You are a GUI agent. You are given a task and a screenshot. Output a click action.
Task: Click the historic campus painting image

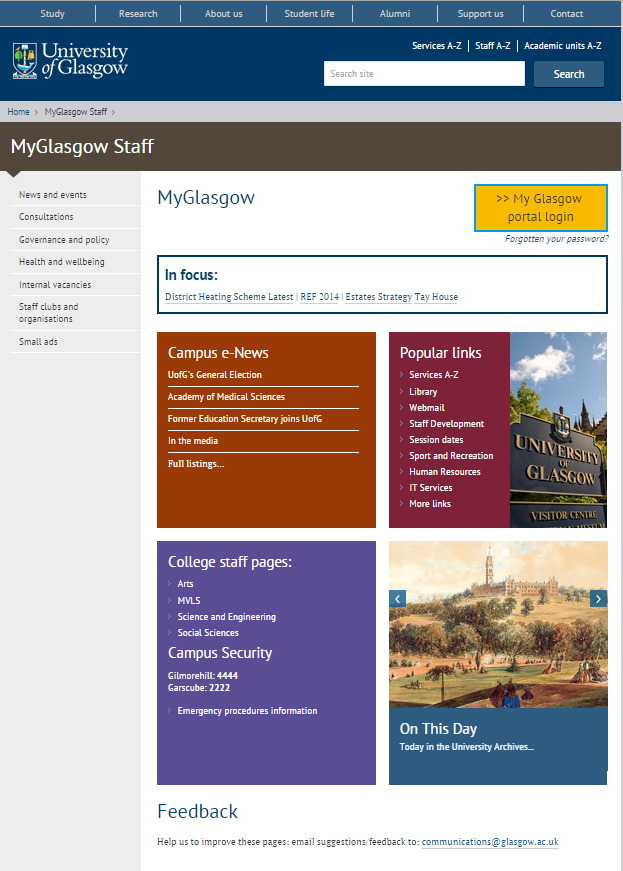498,624
